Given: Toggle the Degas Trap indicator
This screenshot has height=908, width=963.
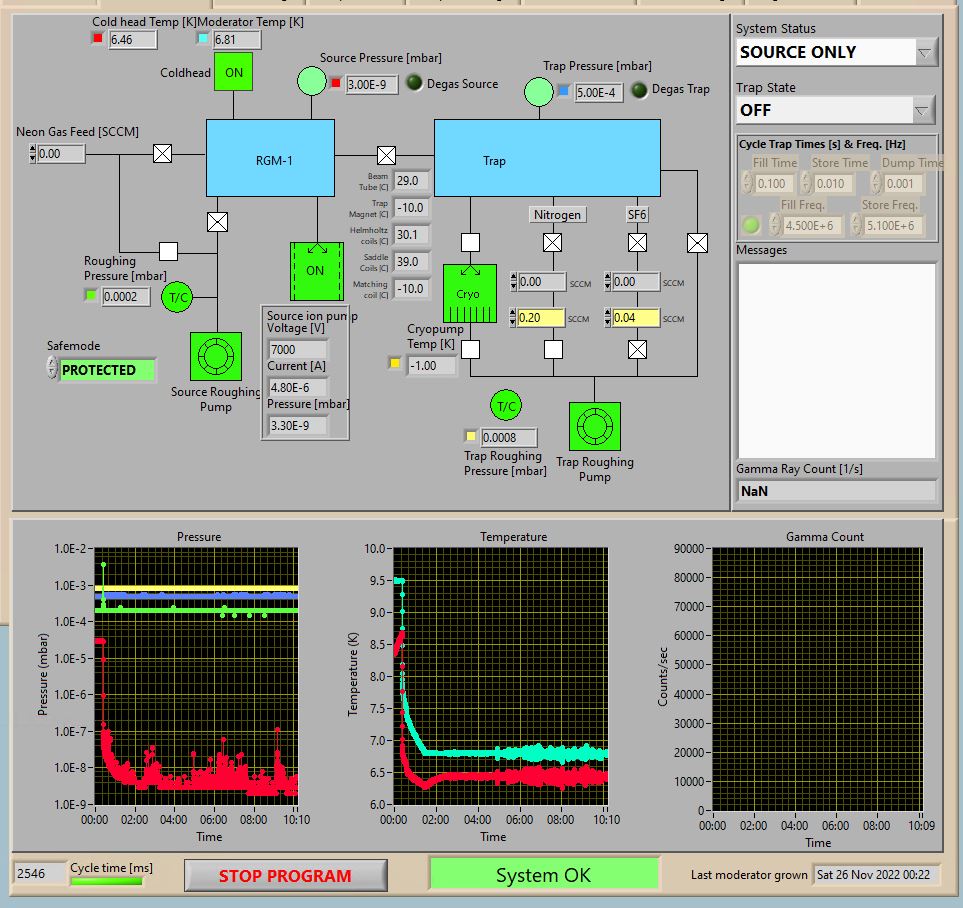Looking at the screenshot, I should coord(639,89).
